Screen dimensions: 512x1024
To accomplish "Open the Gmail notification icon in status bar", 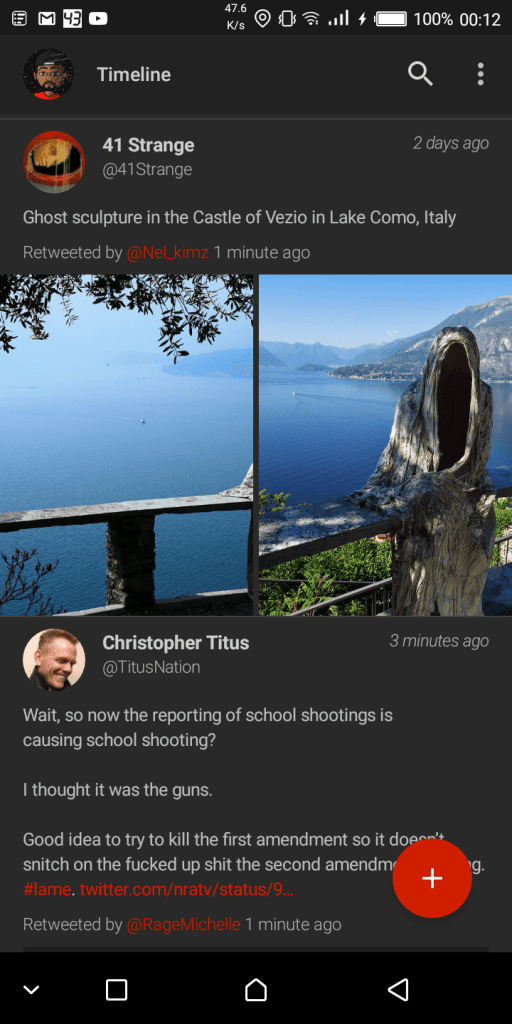I will pos(46,19).
